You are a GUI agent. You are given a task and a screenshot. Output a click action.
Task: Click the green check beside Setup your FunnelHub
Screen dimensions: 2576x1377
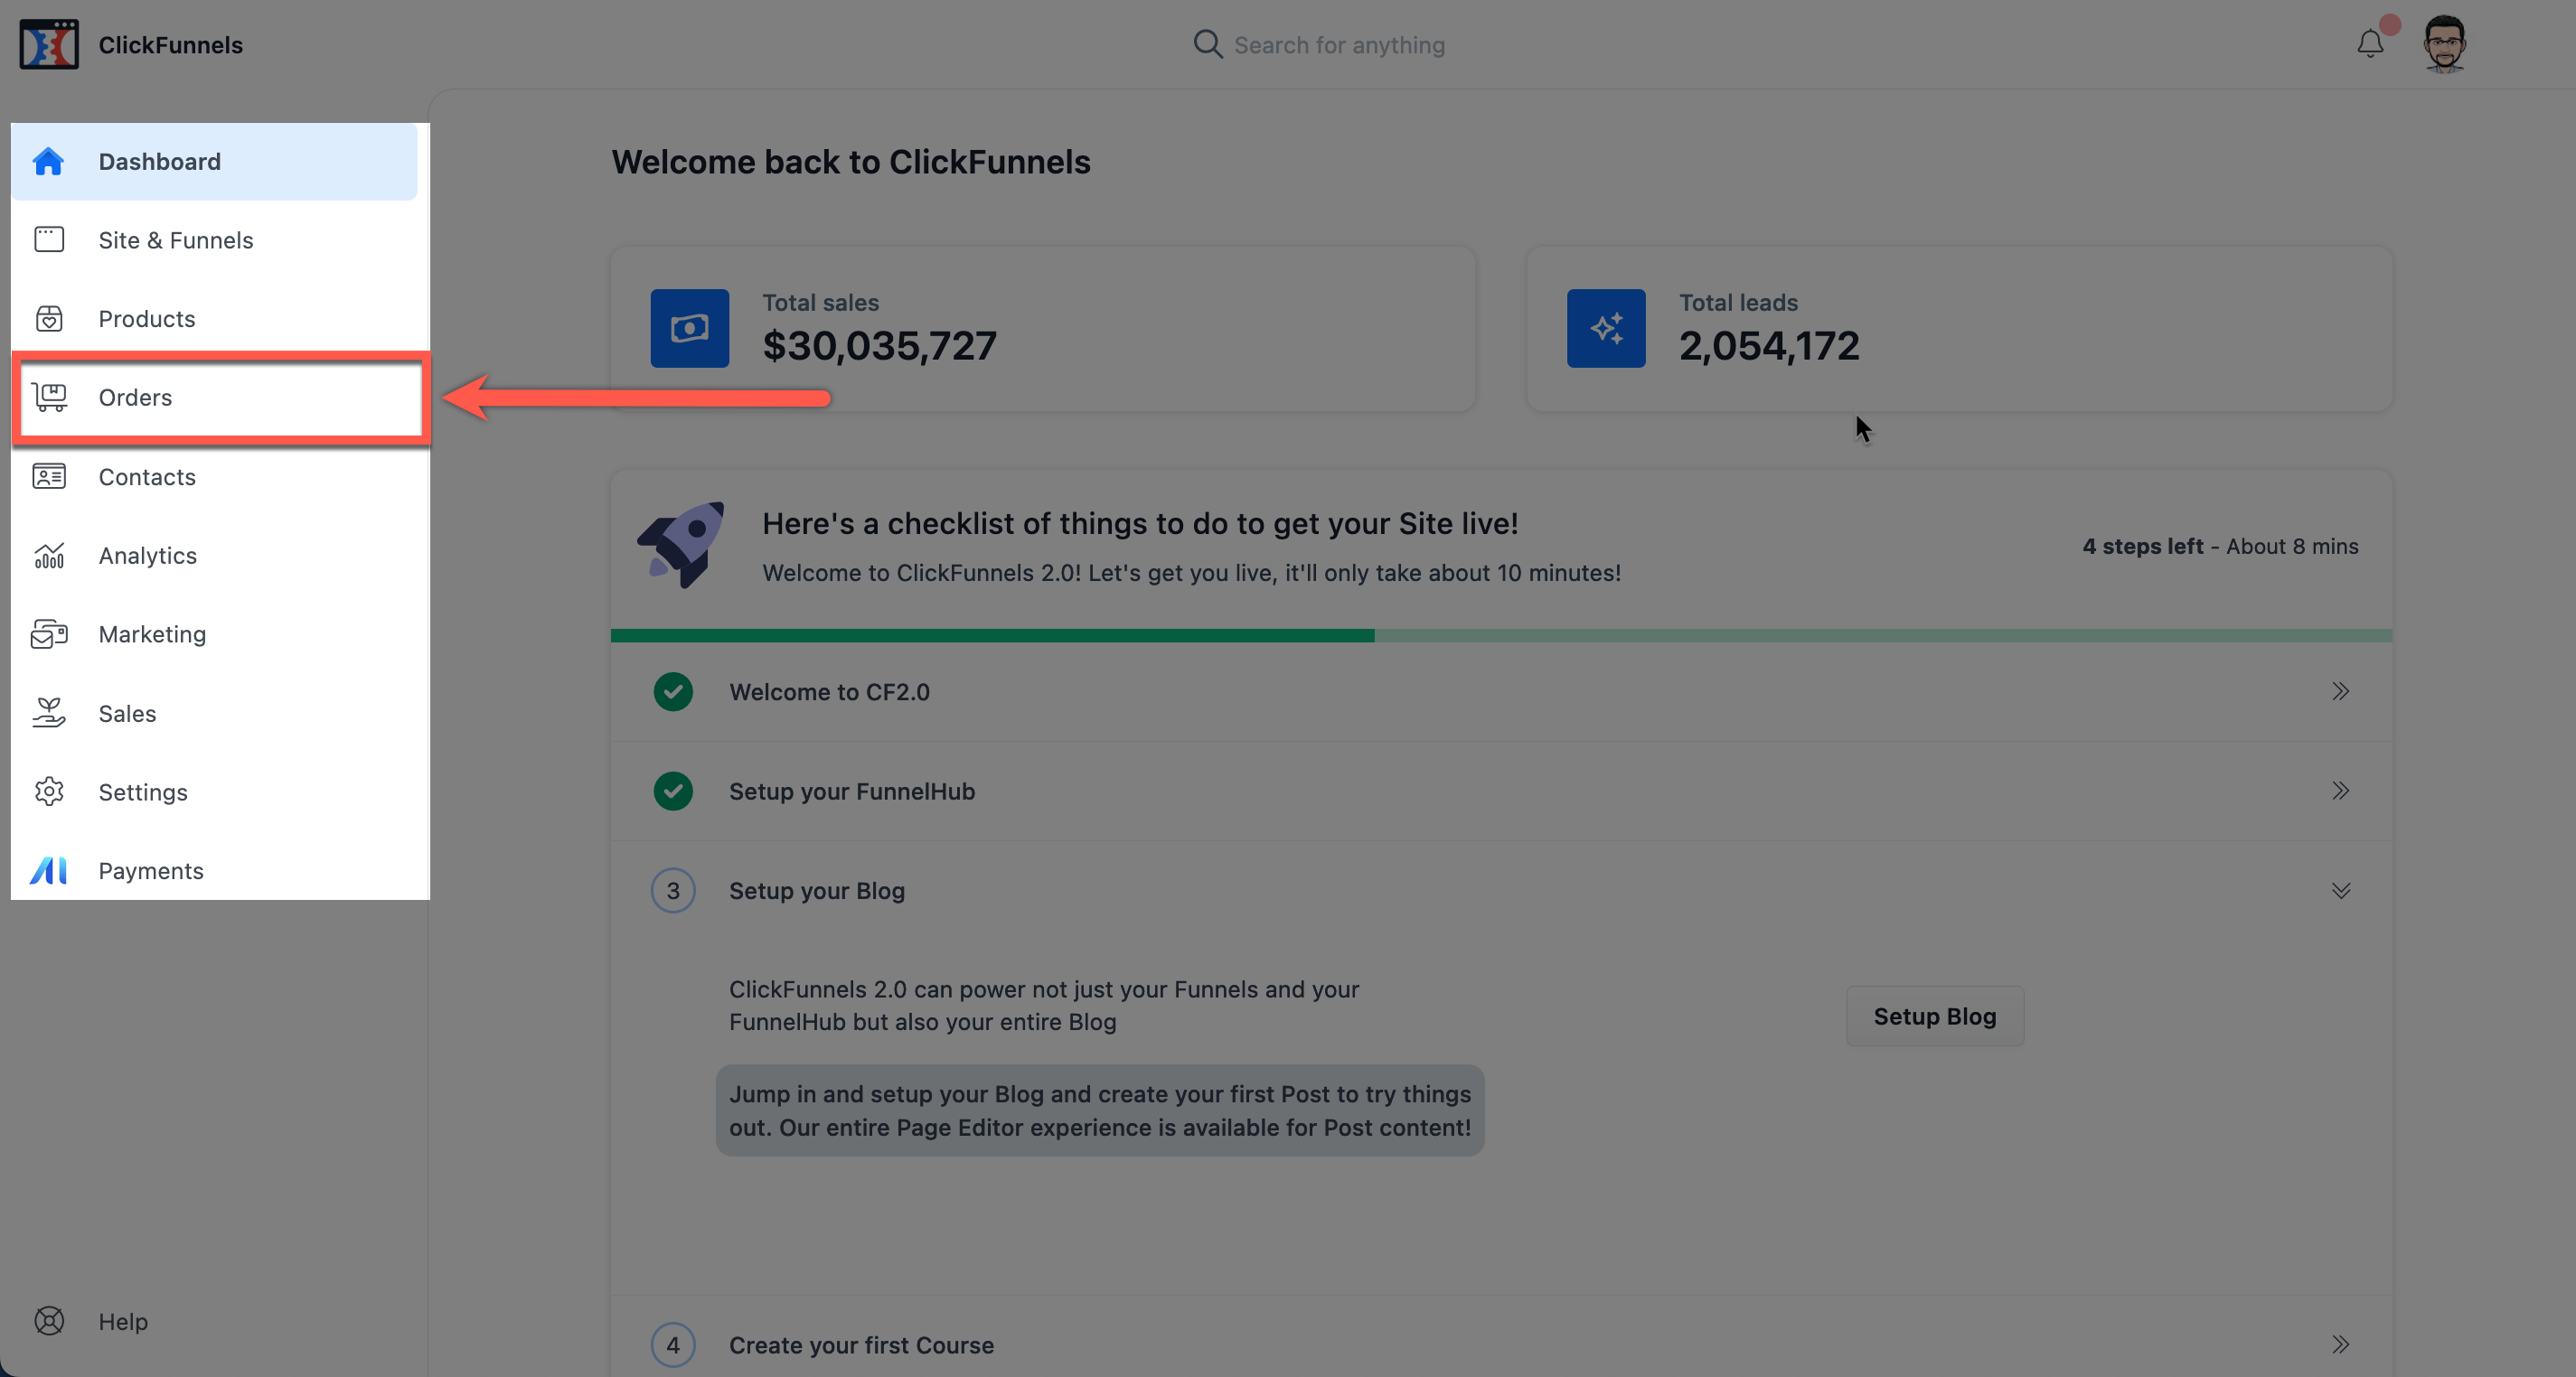click(673, 791)
